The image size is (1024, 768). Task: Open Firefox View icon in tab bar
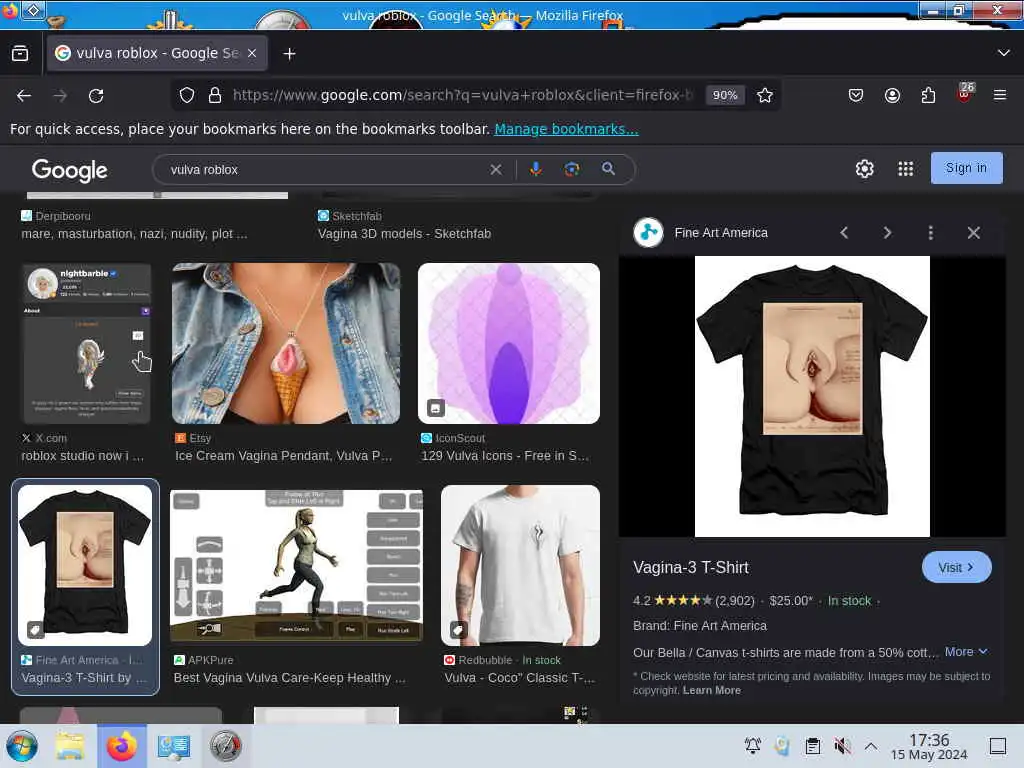click(20, 54)
